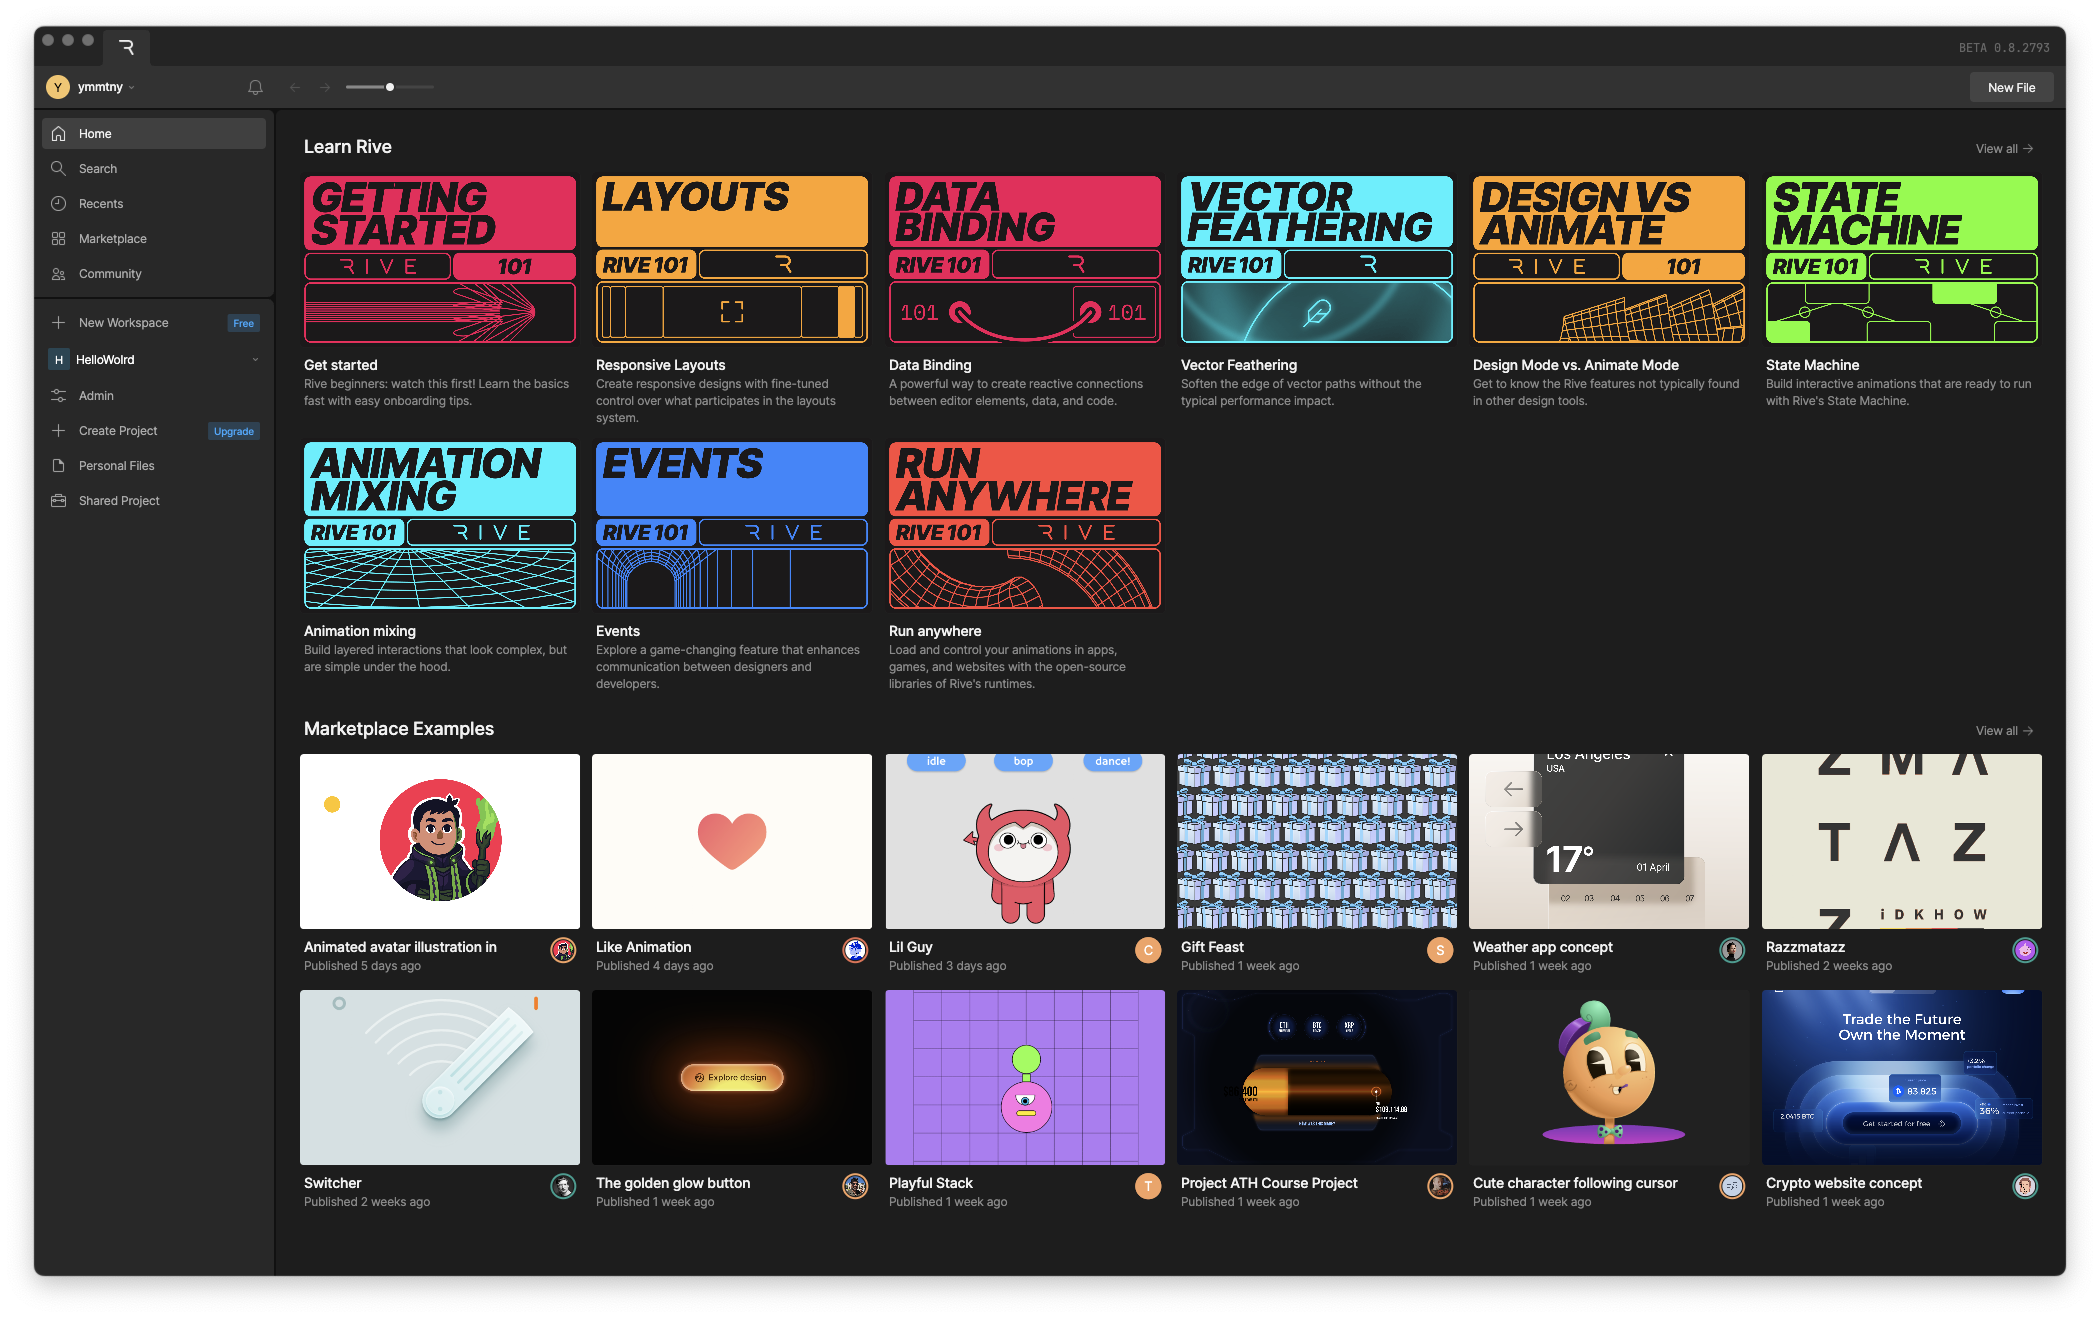Click the Community people icon
Screen dimensions: 2100x1318
(x=59, y=273)
